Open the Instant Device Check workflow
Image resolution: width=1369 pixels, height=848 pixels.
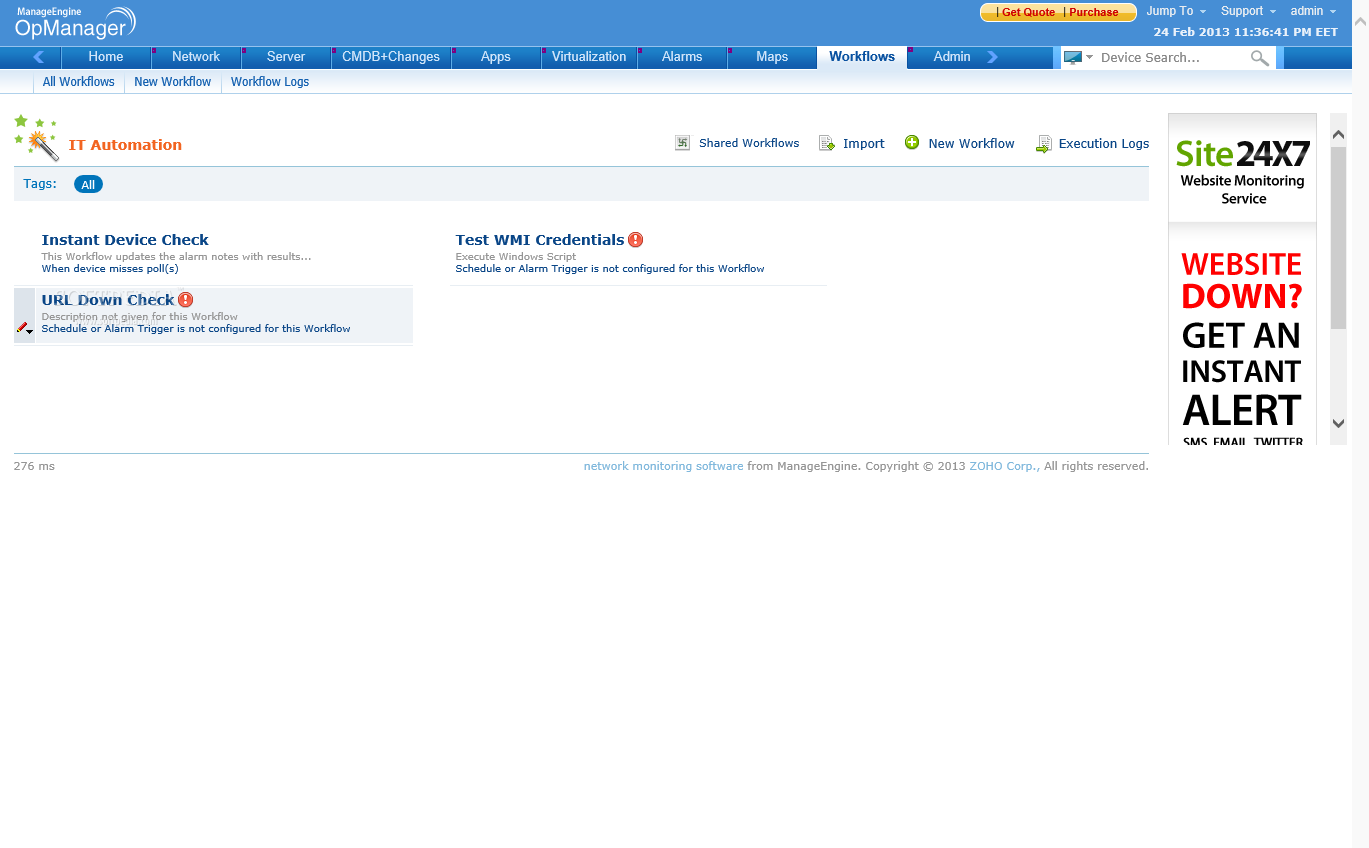pyautogui.click(x=125, y=240)
